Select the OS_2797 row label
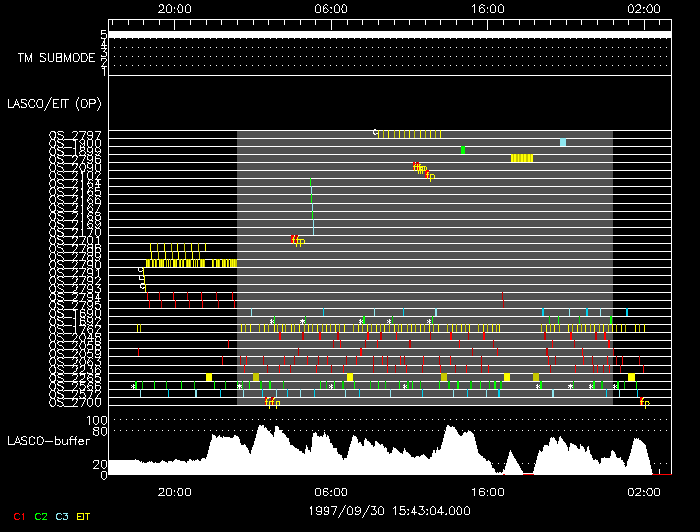Screen dimensions: 700x532 point(75,134)
